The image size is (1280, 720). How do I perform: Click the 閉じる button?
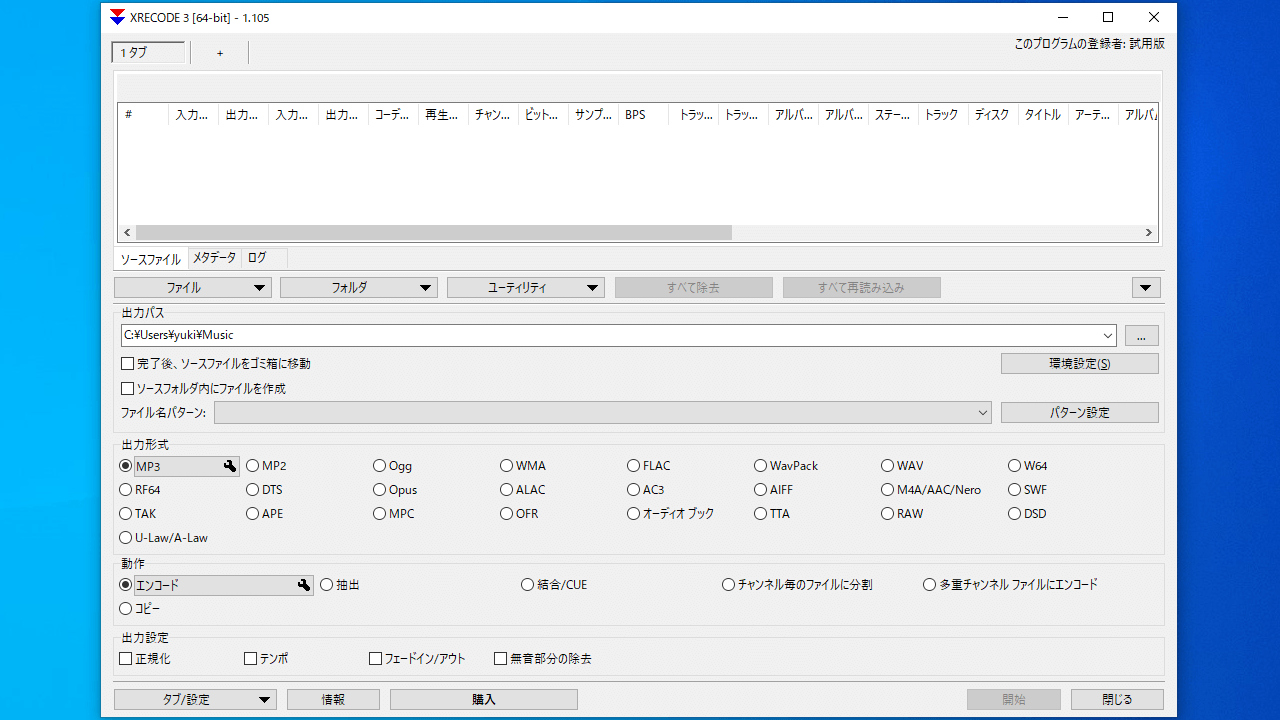(x=1117, y=700)
